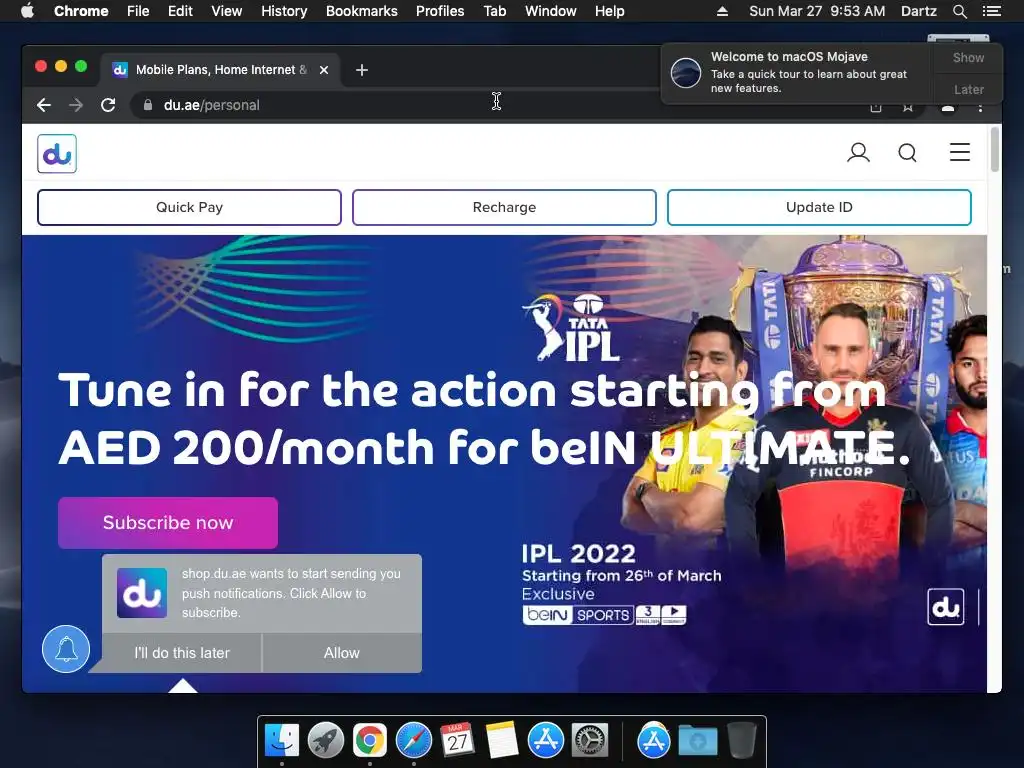Screen dimensions: 1024x768
Task: Click the browser forward arrow
Action: click(76, 105)
